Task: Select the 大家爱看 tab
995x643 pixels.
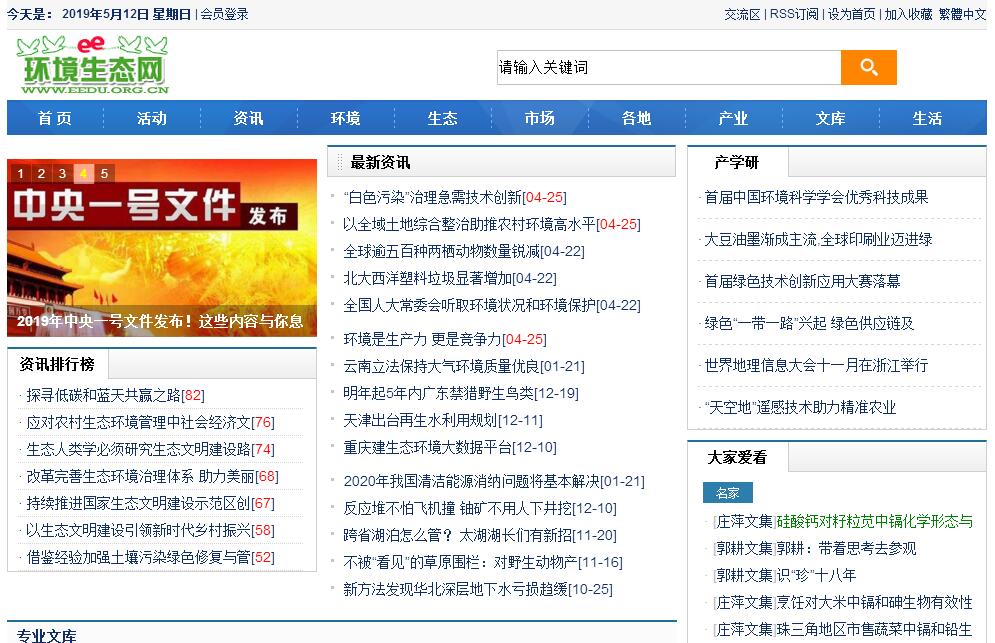Action: pyautogui.click(x=737, y=457)
